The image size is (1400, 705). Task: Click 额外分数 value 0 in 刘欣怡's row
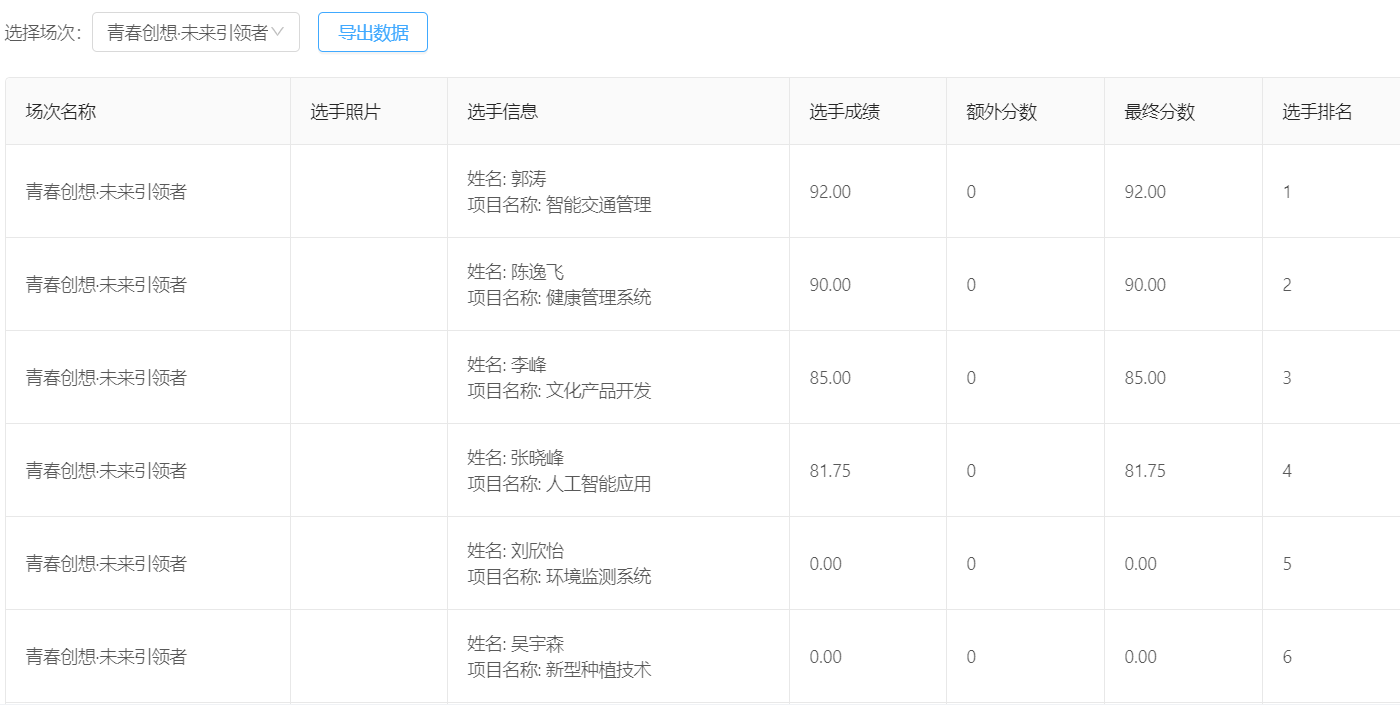point(971,564)
